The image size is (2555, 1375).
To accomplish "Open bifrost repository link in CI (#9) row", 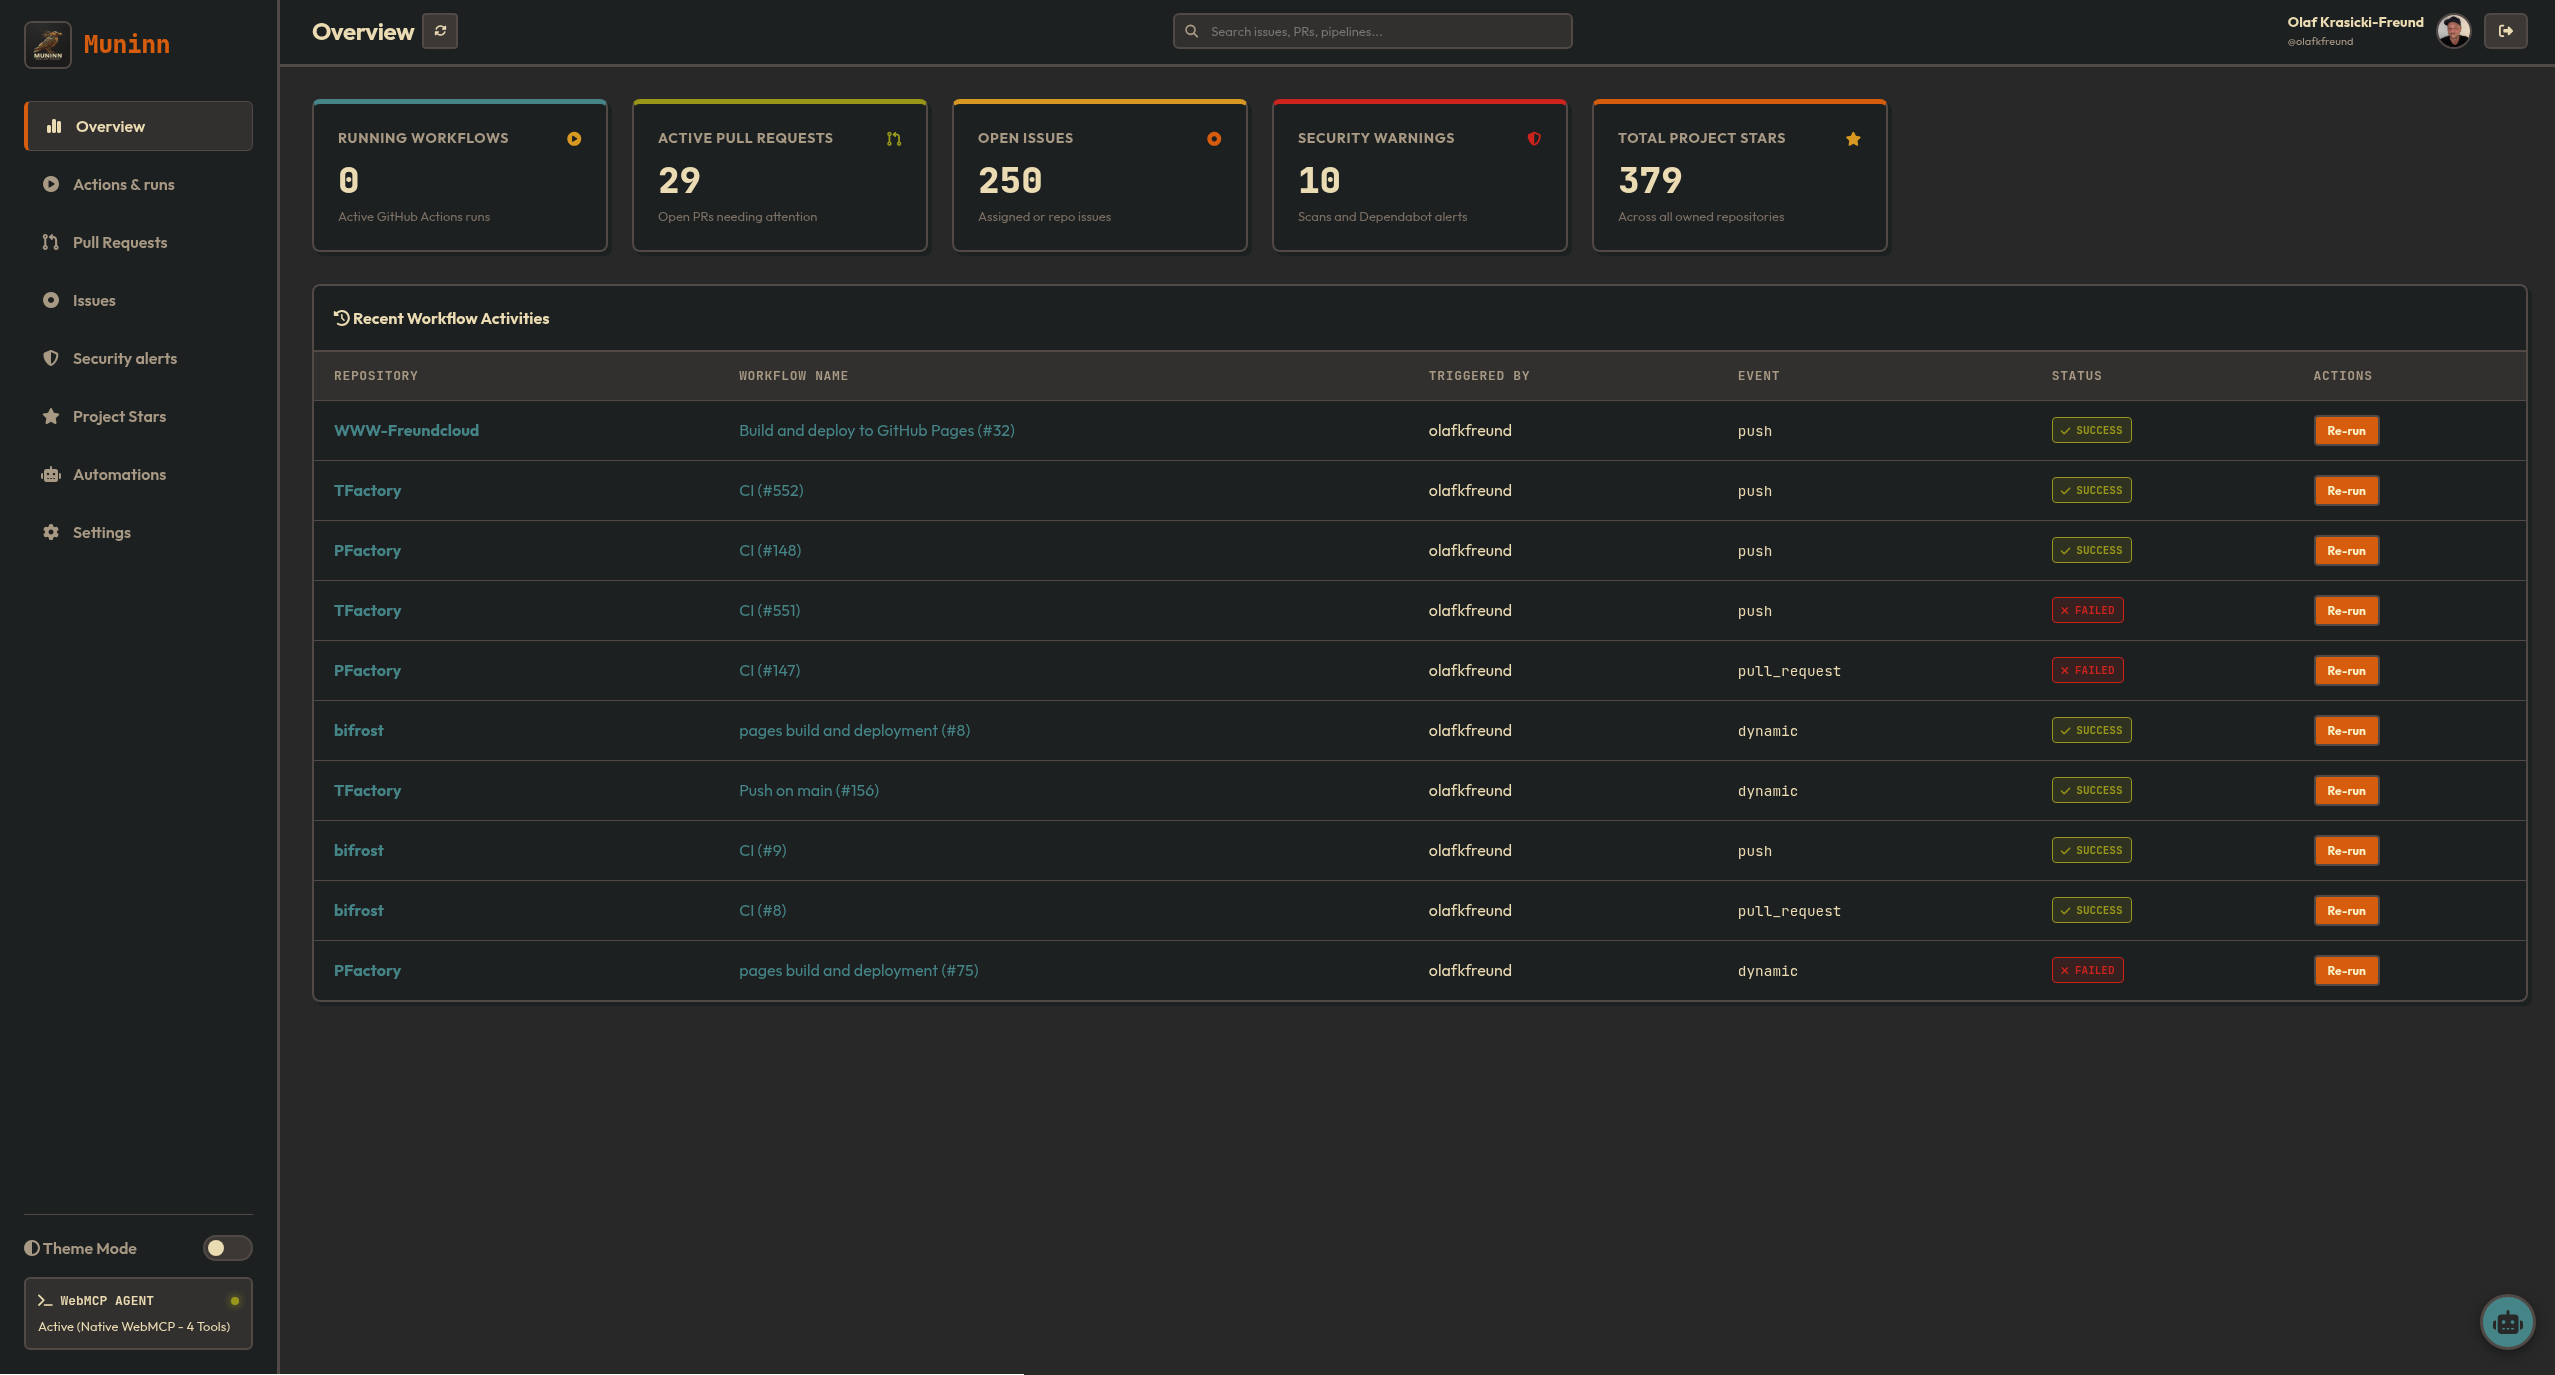I will coord(358,850).
